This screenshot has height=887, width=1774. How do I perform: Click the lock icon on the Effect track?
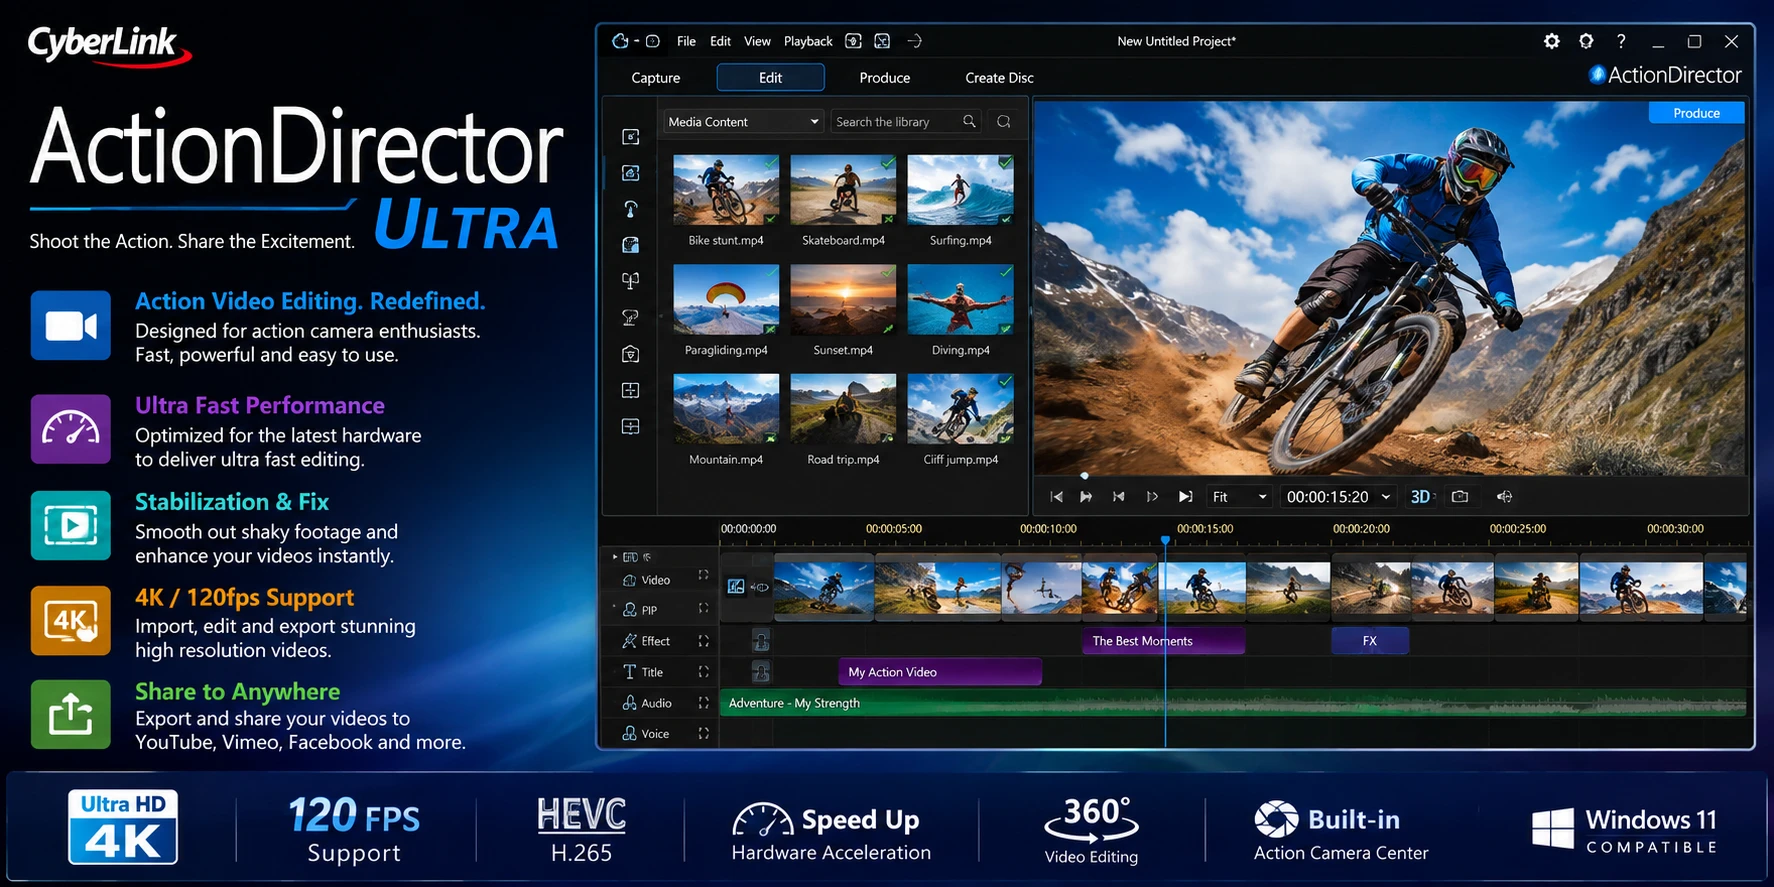click(x=761, y=640)
